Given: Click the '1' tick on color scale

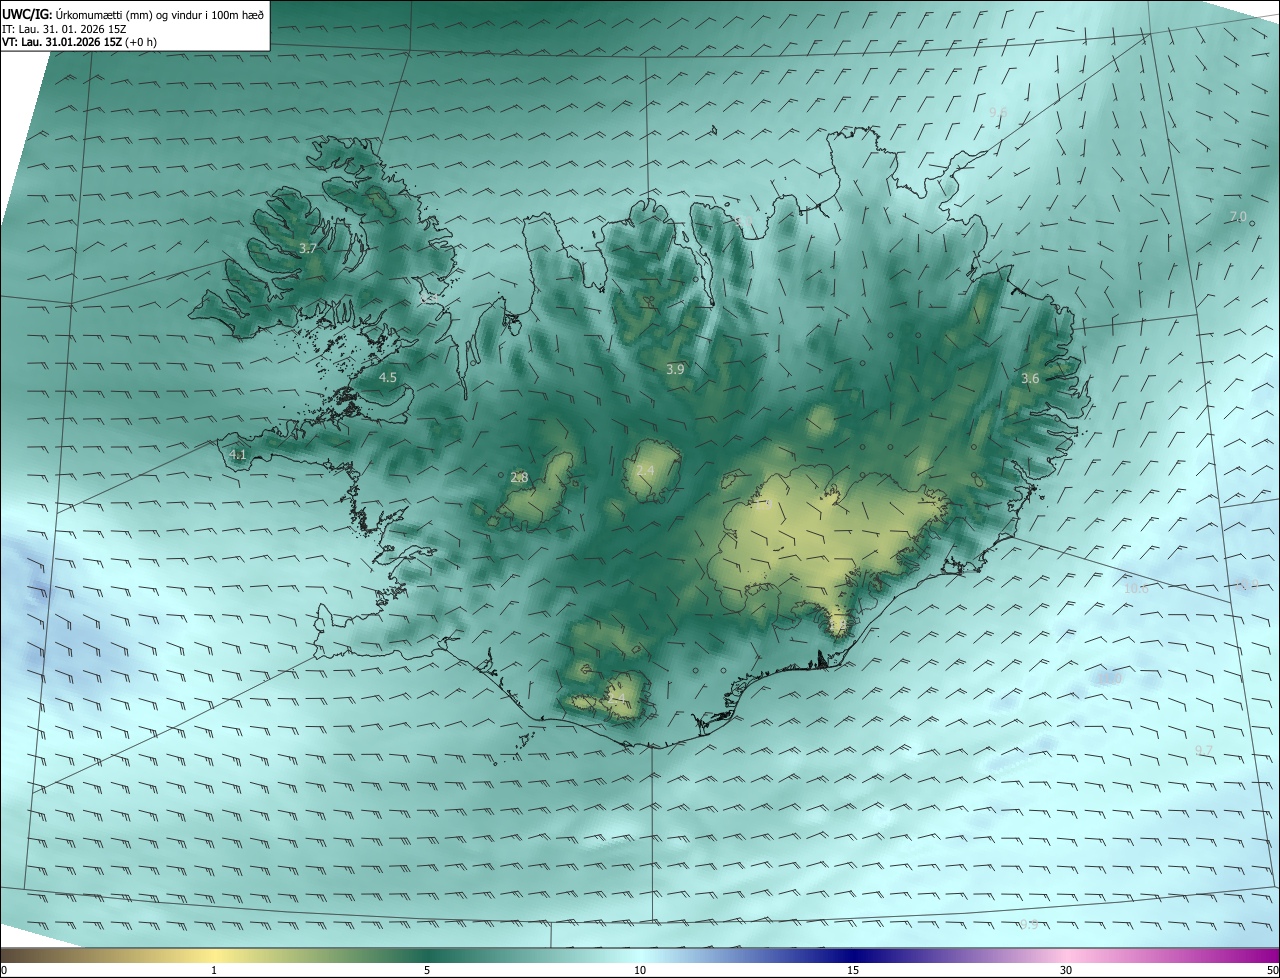Looking at the screenshot, I should click(x=214, y=970).
